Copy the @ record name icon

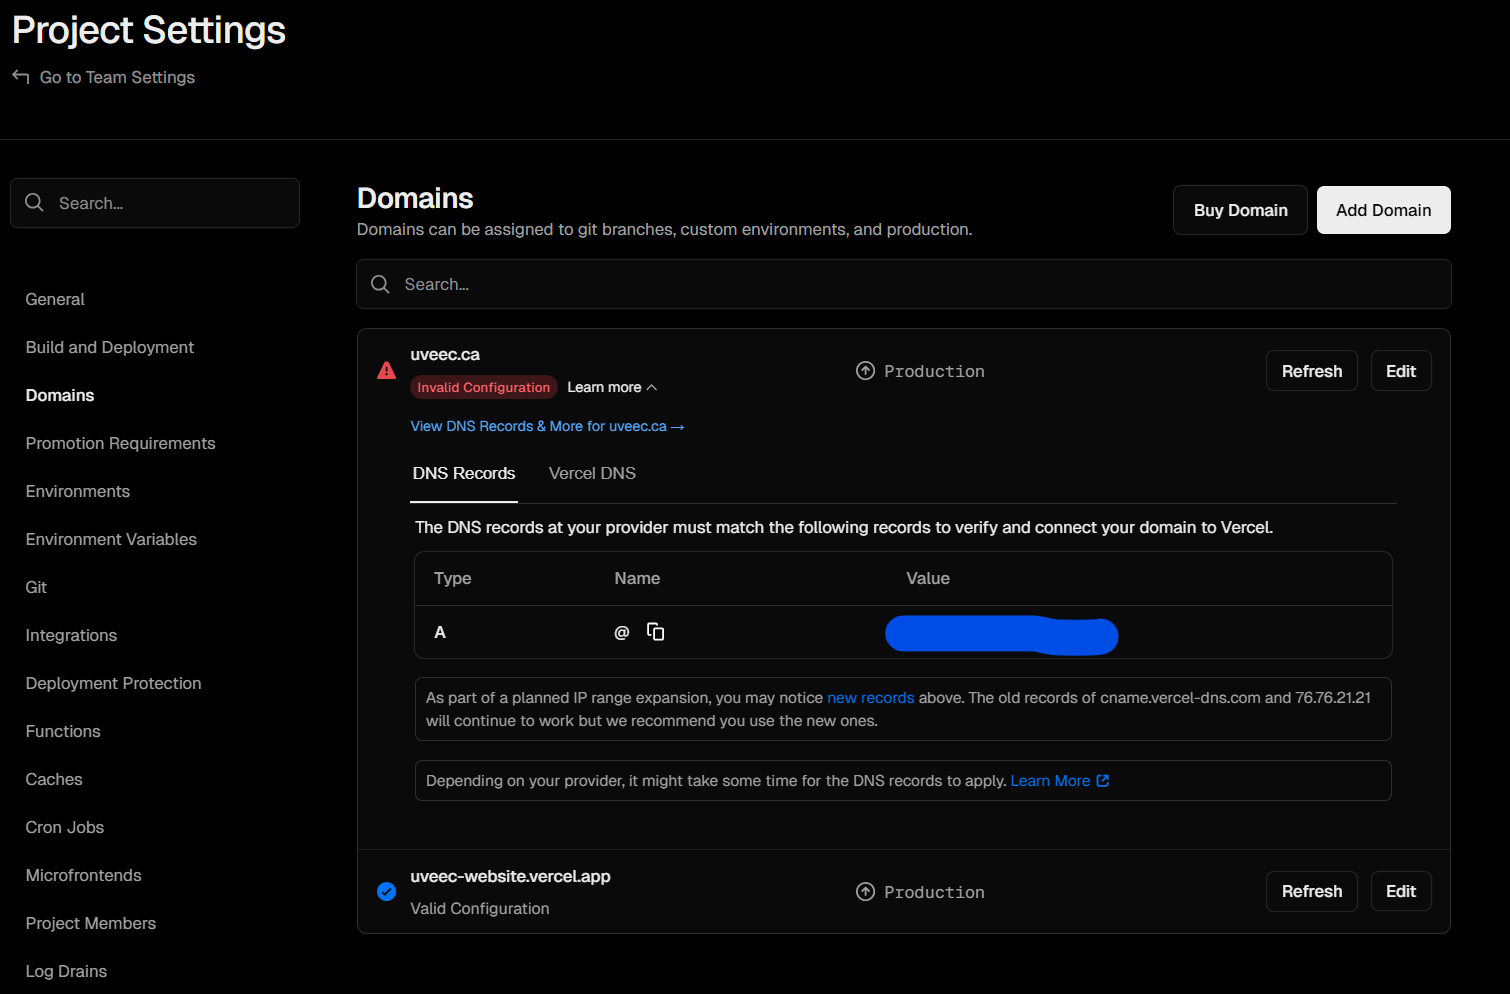tap(656, 632)
